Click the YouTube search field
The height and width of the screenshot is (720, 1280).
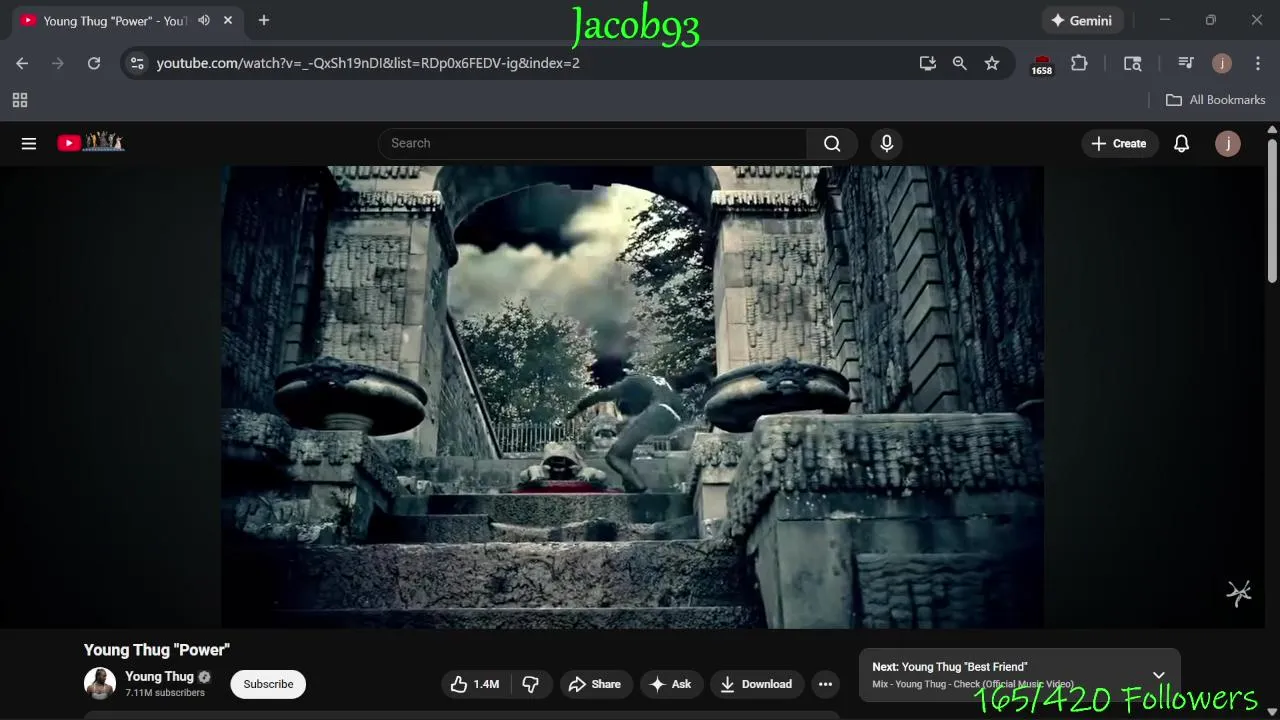point(592,143)
